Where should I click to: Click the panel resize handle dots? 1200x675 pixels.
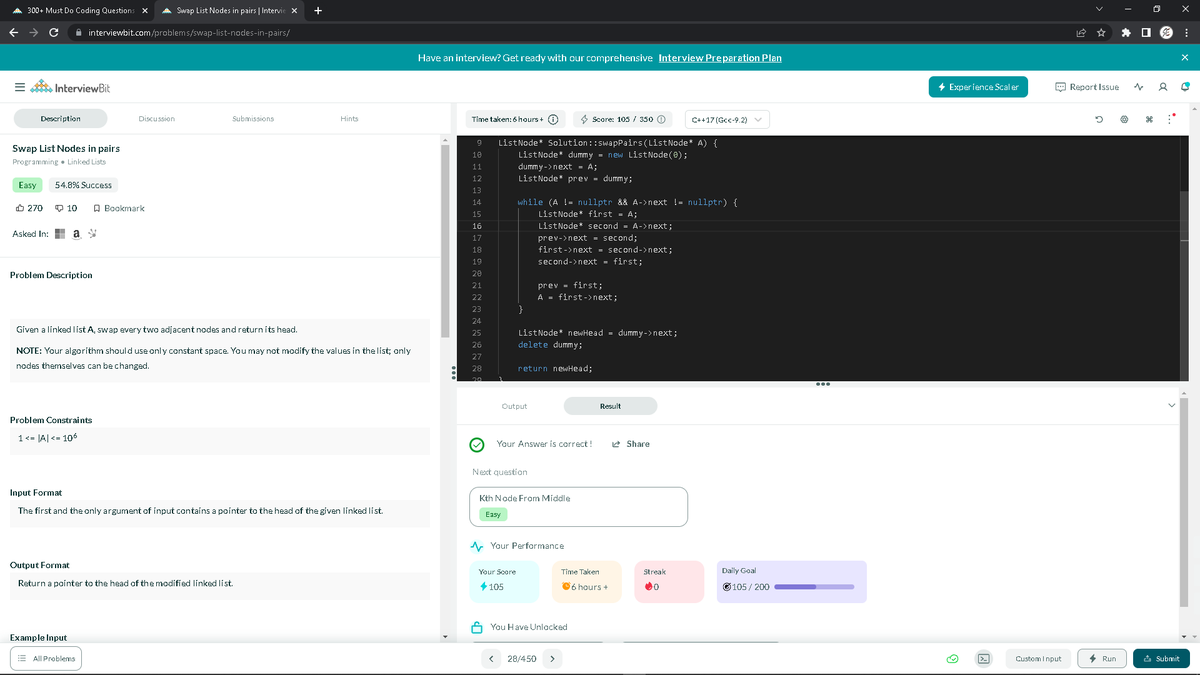(x=455, y=375)
